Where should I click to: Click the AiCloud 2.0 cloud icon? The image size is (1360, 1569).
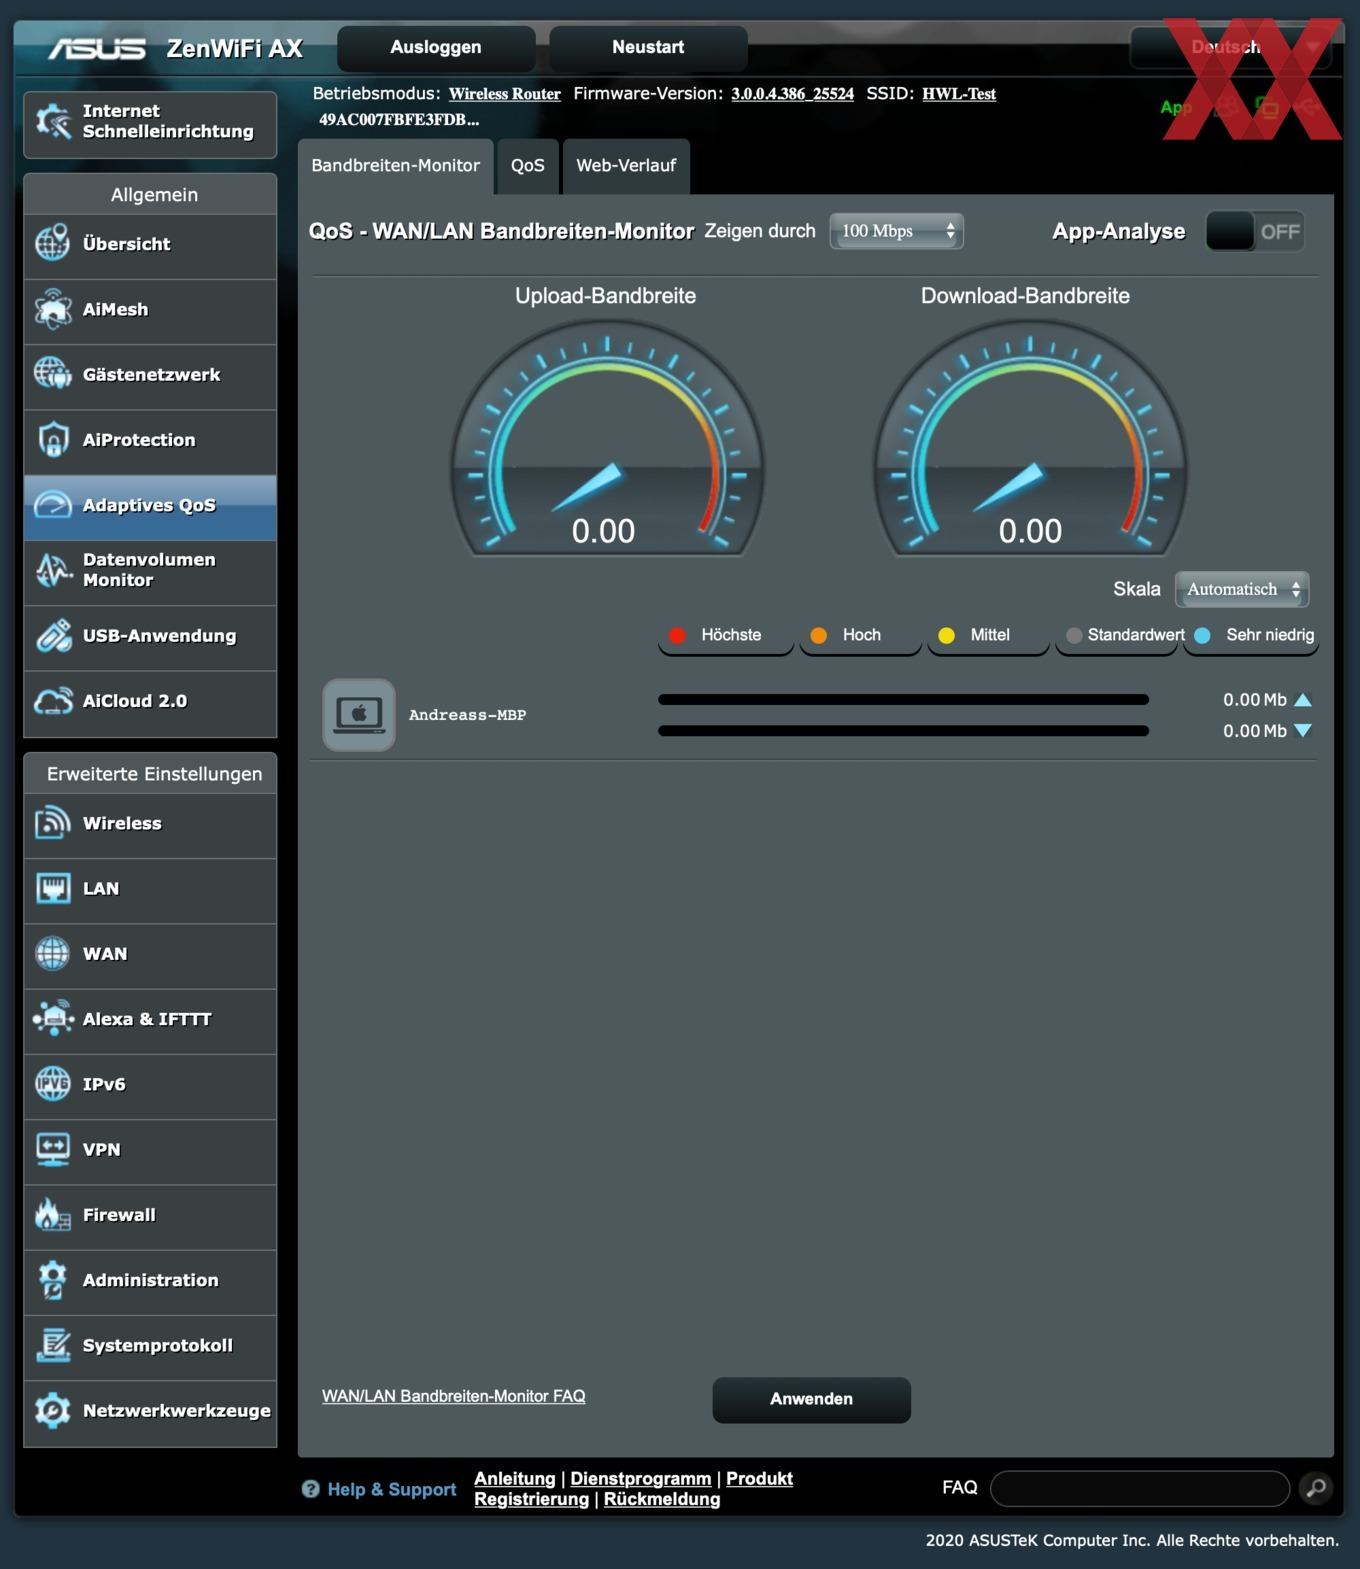53,701
